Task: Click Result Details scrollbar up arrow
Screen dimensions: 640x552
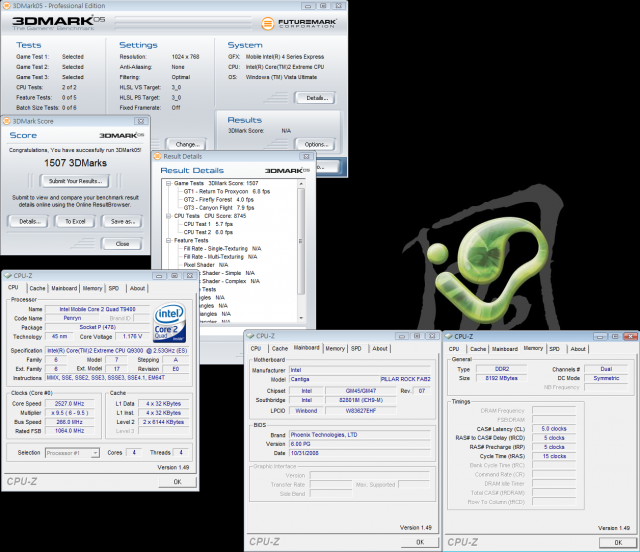Action: tap(301, 184)
